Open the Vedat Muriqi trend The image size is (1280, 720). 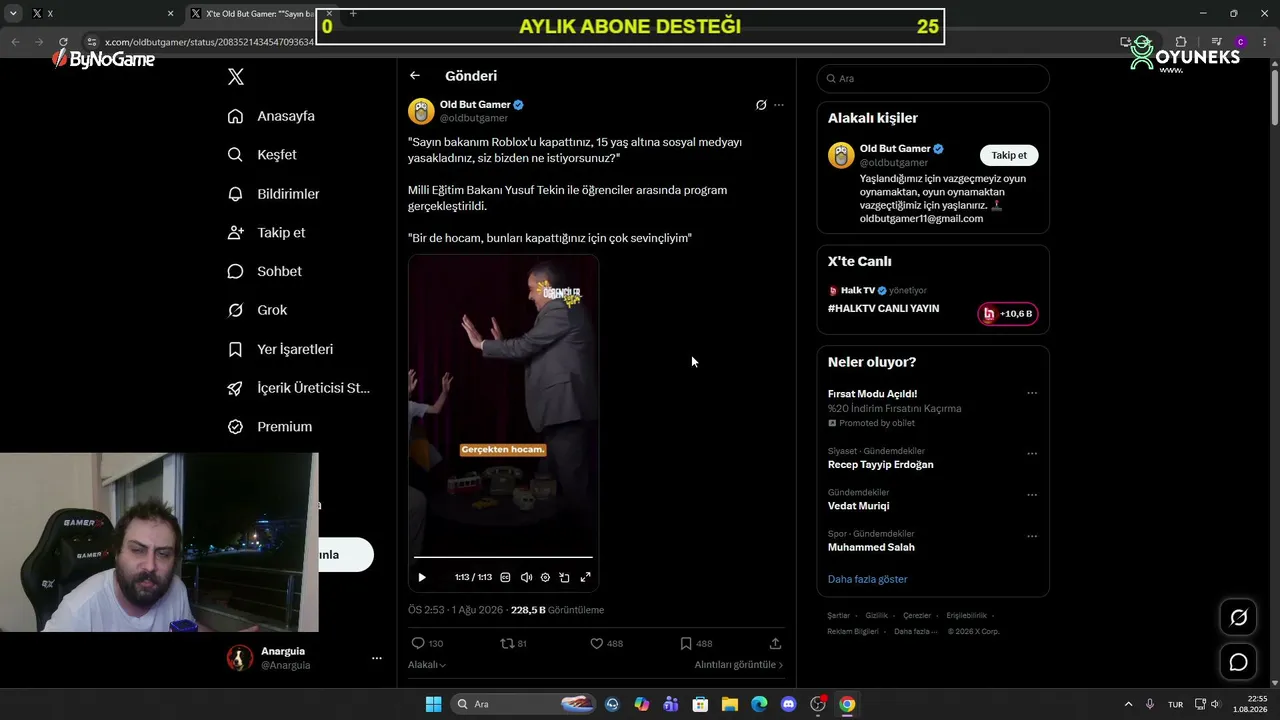[858, 506]
